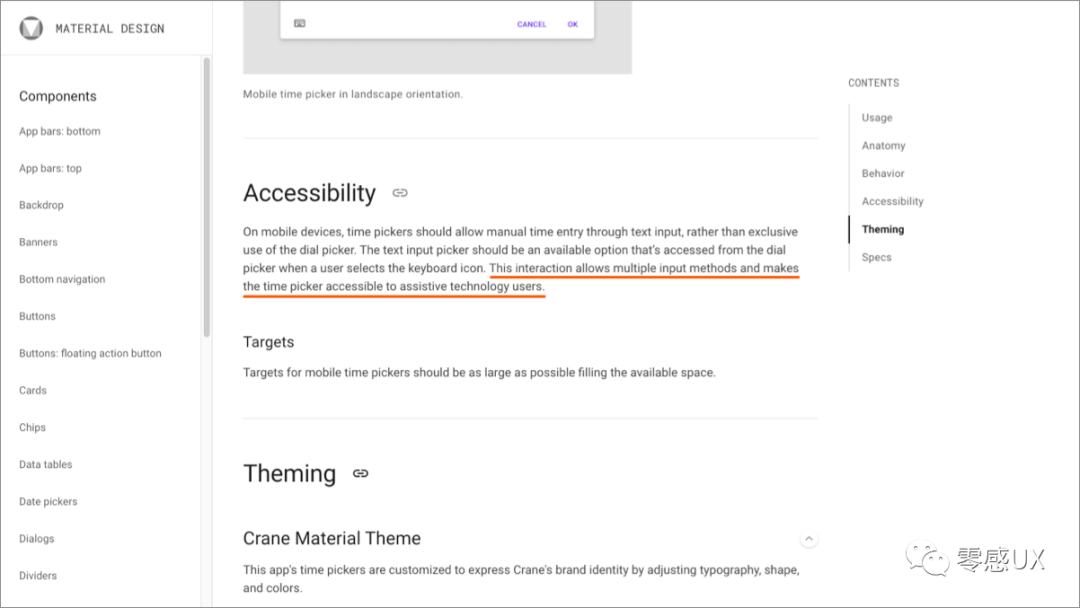Open the Dialogs sidebar entry
The image size is (1080, 608).
37,538
